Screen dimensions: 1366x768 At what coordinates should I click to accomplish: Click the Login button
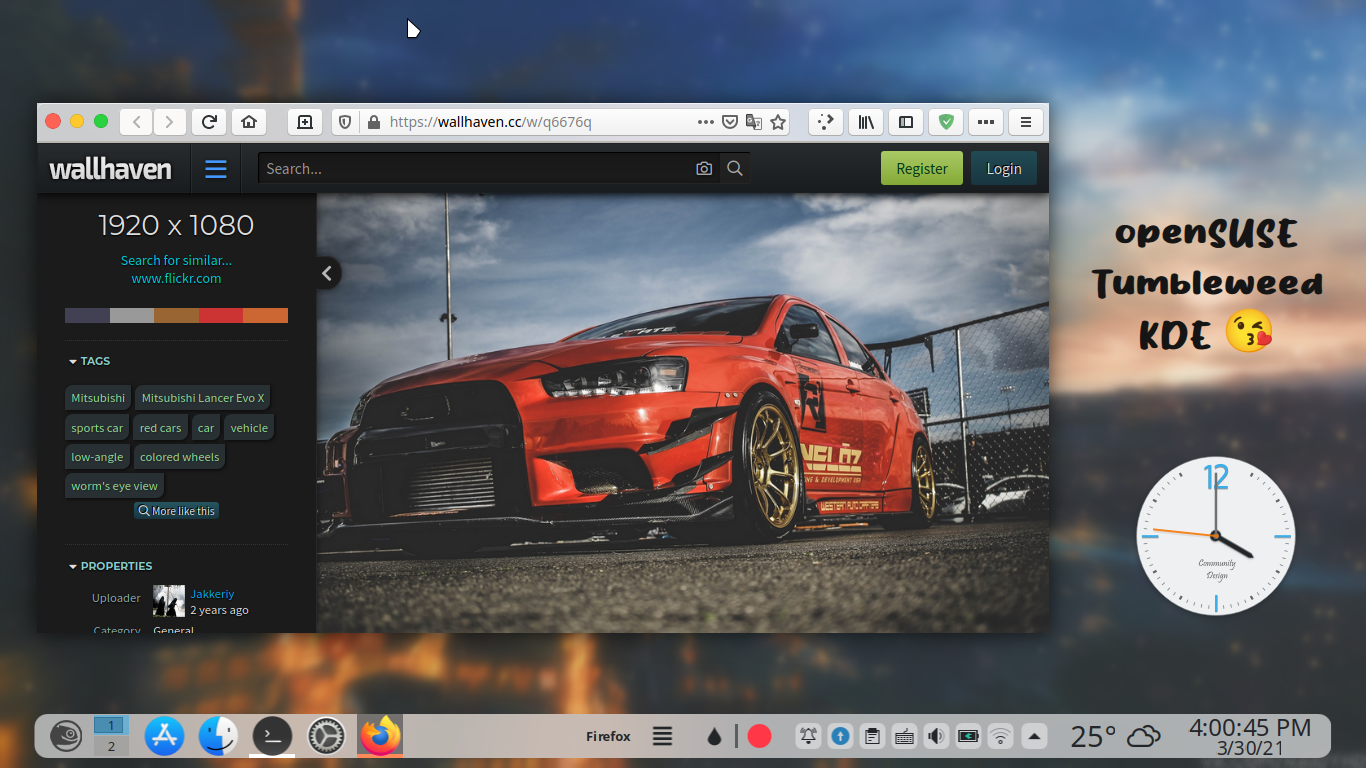pos(1004,169)
